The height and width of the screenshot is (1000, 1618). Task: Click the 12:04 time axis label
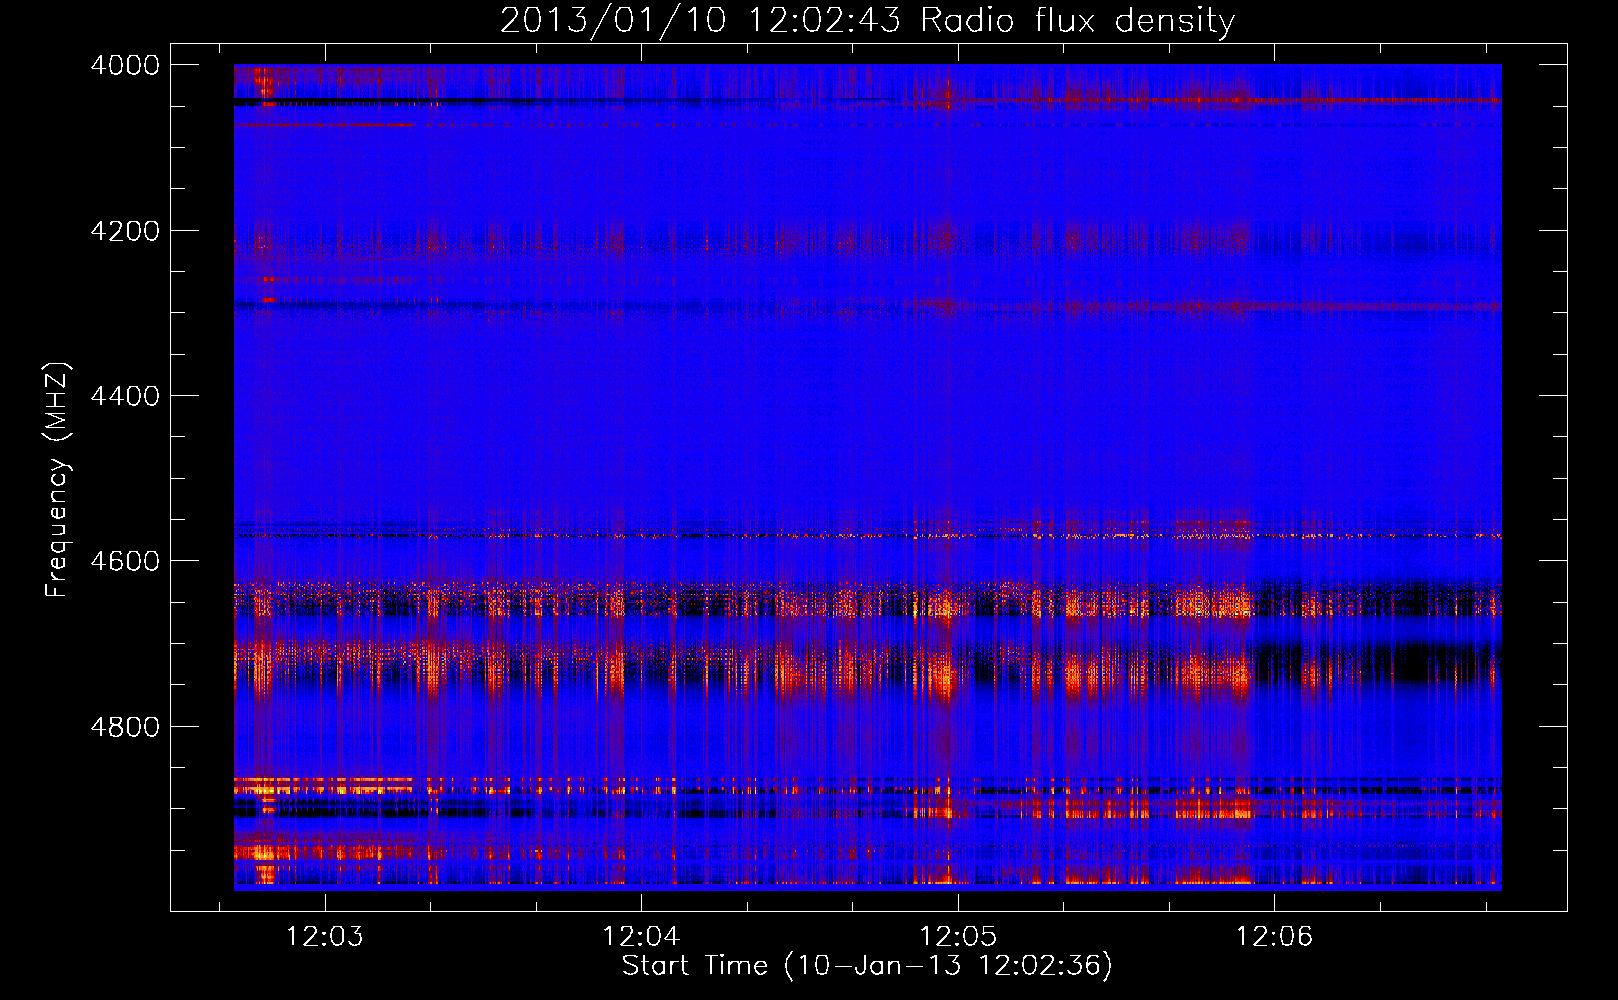(x=641, y=937)
